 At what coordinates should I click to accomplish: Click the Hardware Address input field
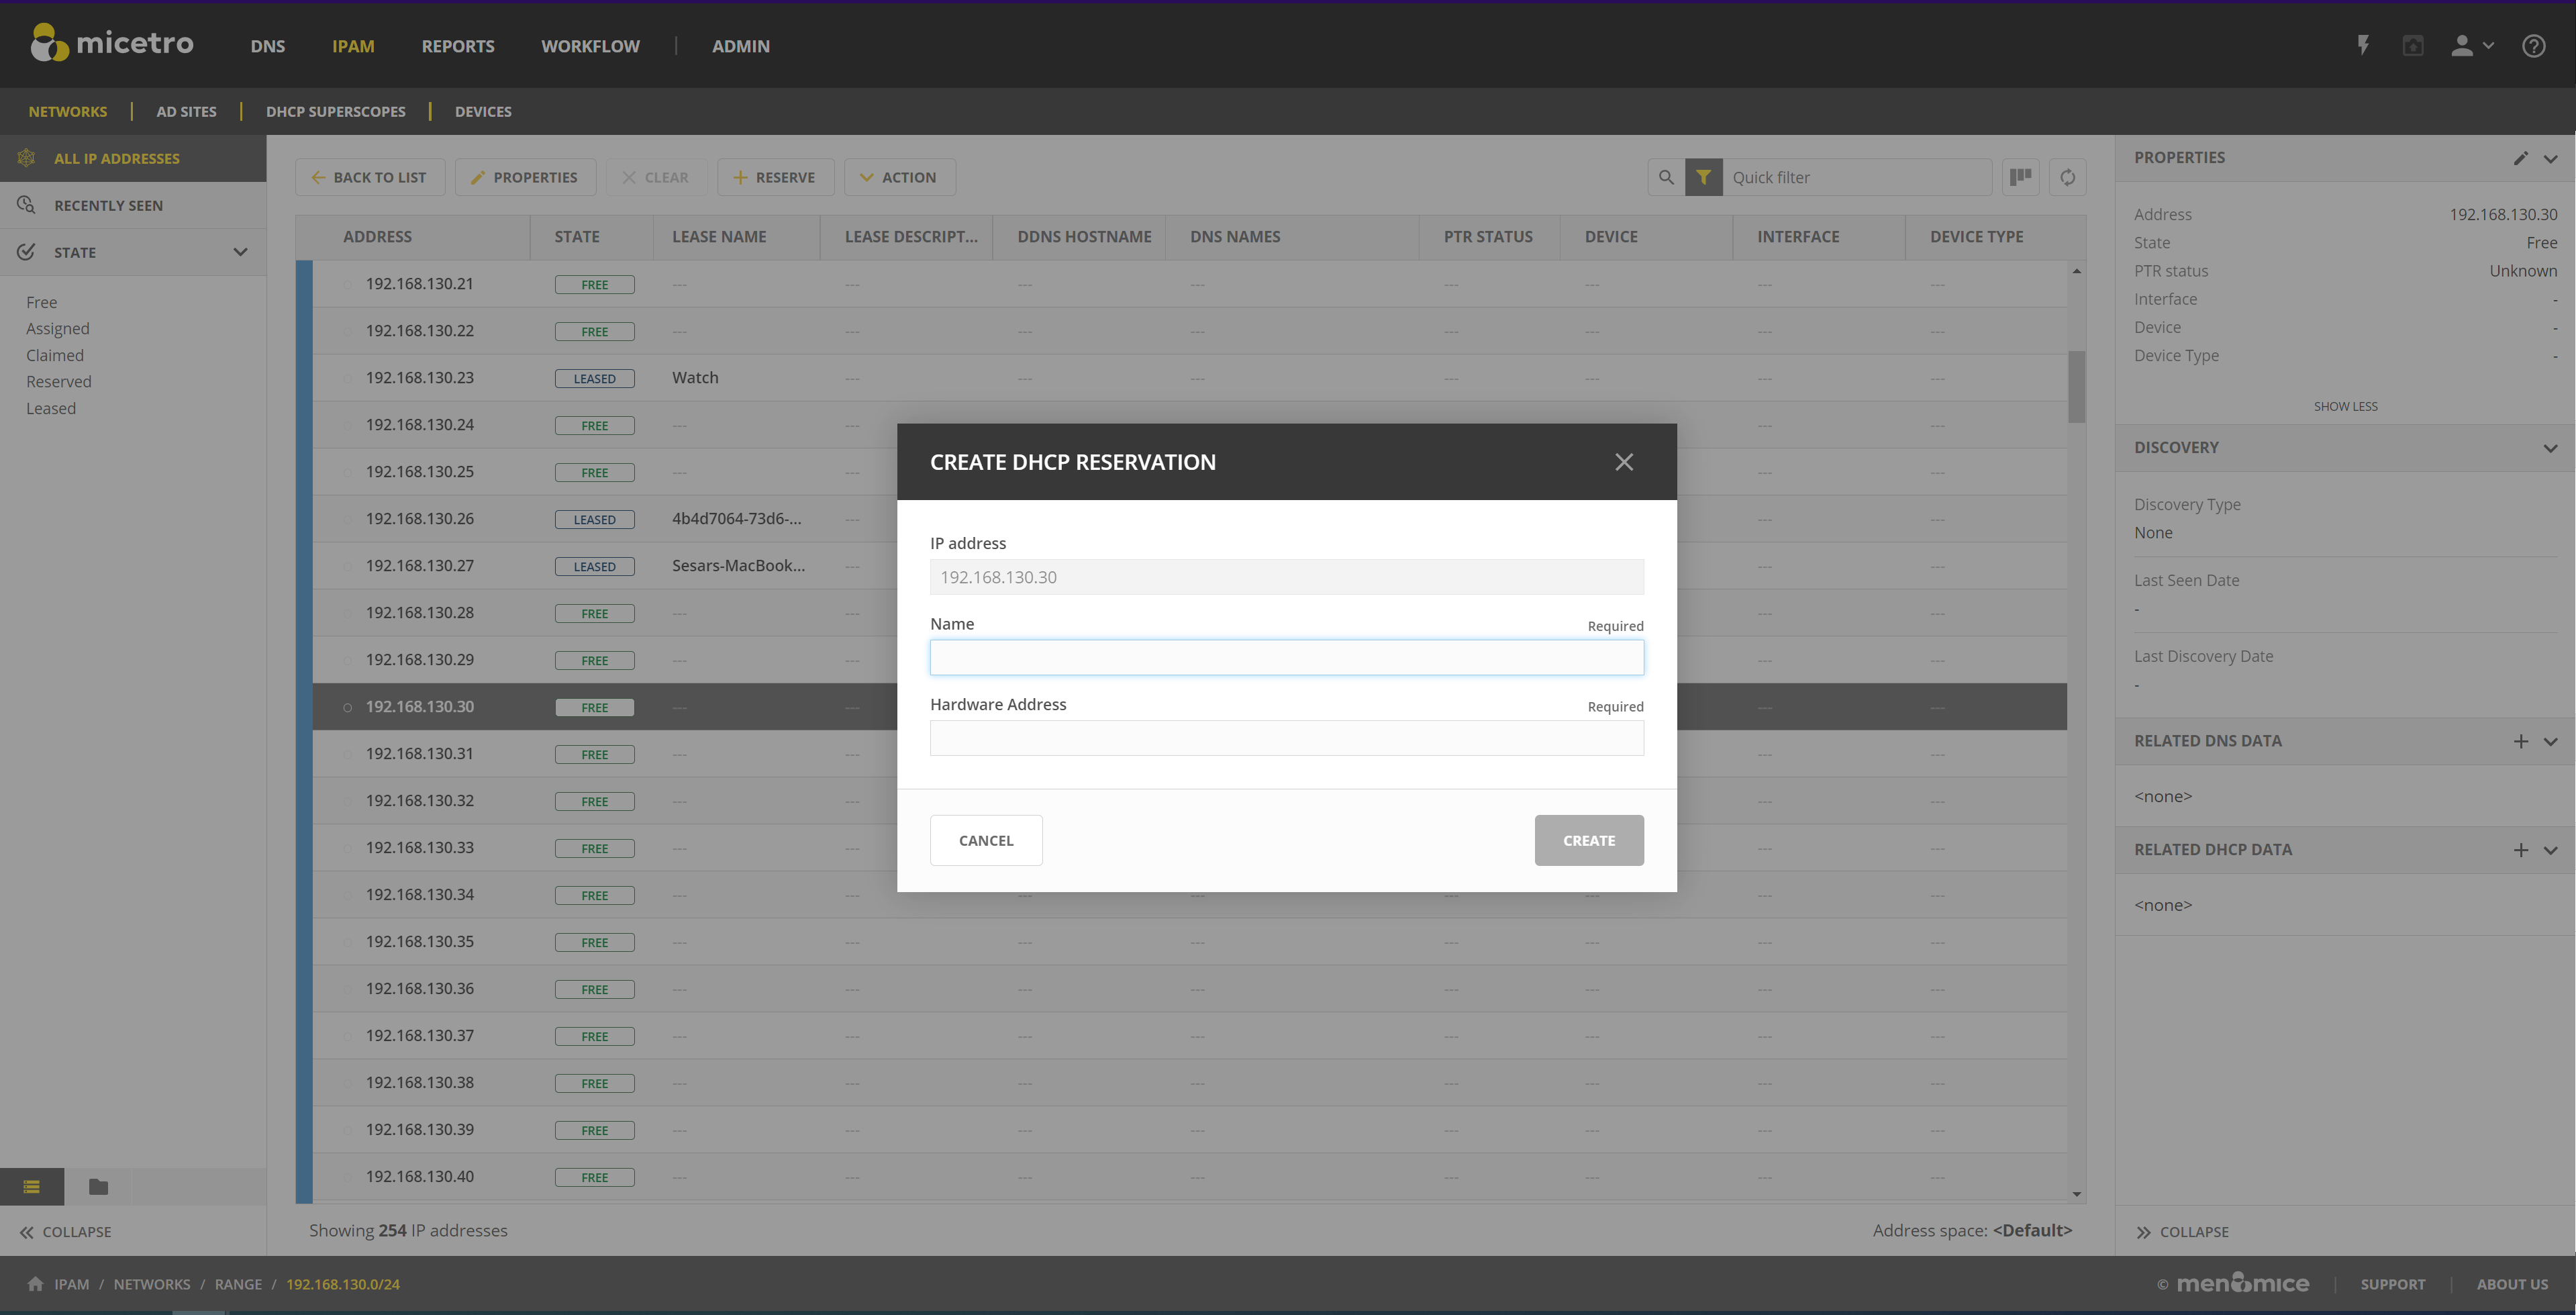[x=1286, y=738]
